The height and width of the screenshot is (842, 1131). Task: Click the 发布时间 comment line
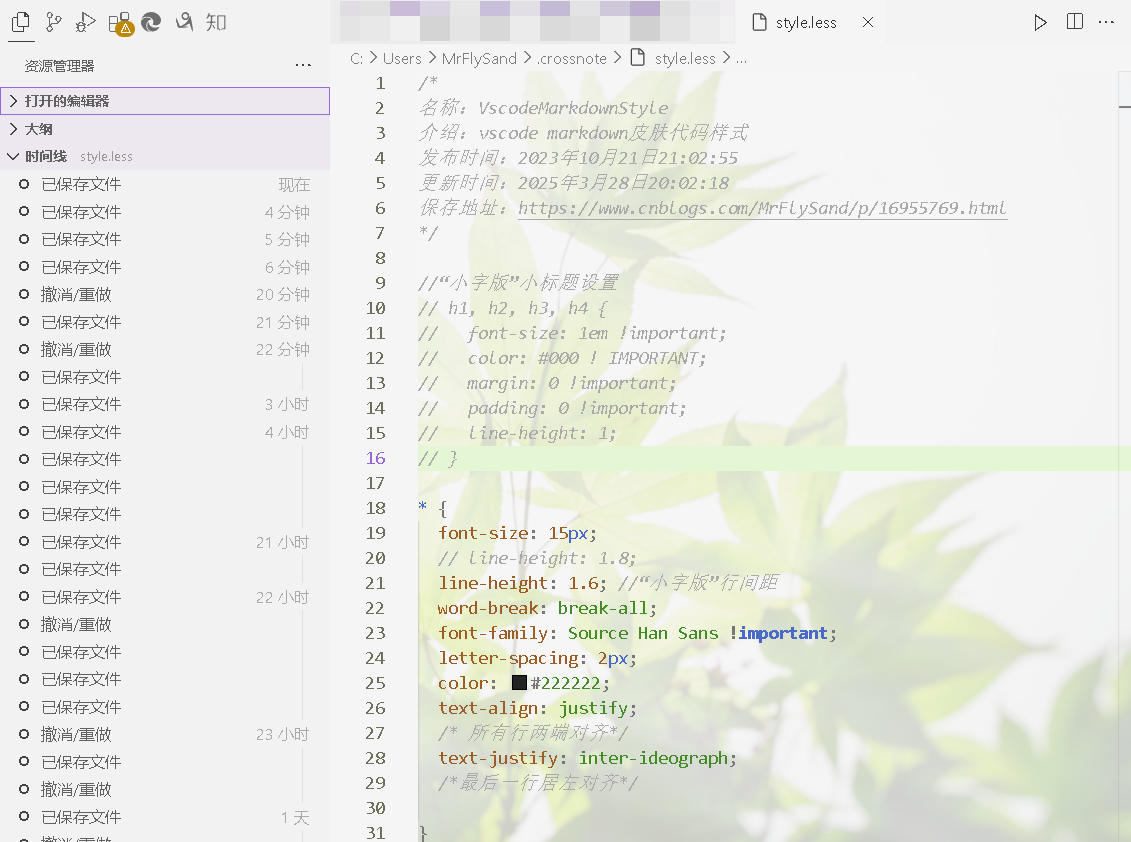tap(578, 158)
